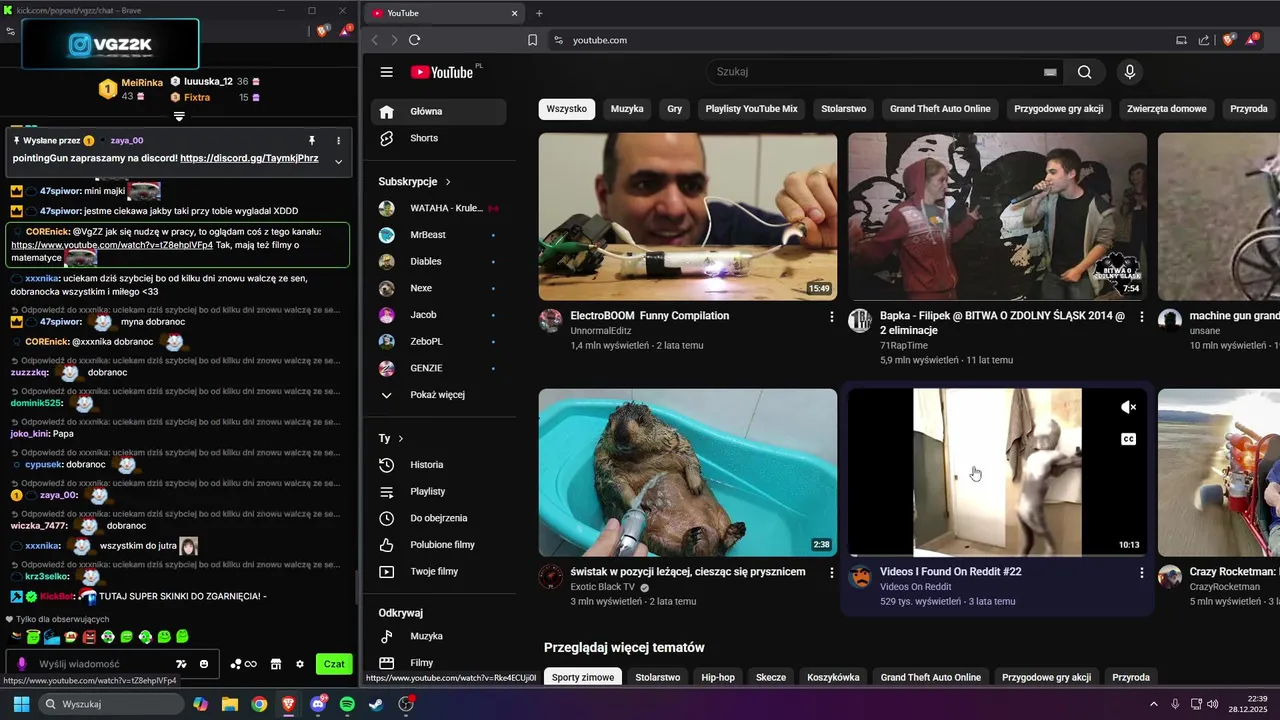Open emoji picker in Kick chat input
Viewport: 1280px width, 720px height.
point(204,664)
